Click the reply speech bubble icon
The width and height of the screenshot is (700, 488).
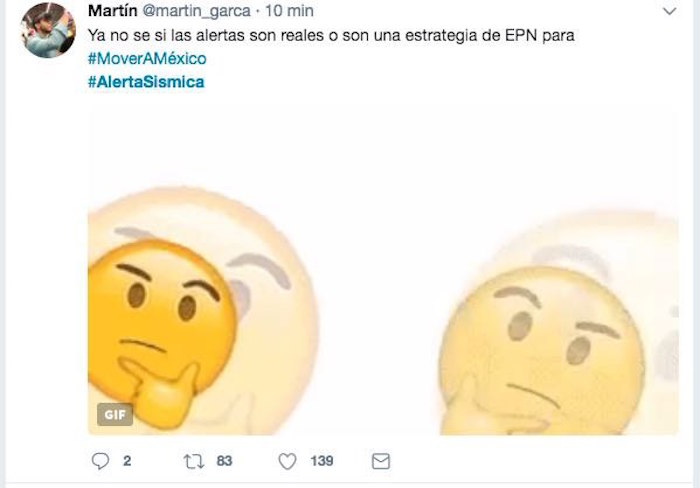pos(100,461)
